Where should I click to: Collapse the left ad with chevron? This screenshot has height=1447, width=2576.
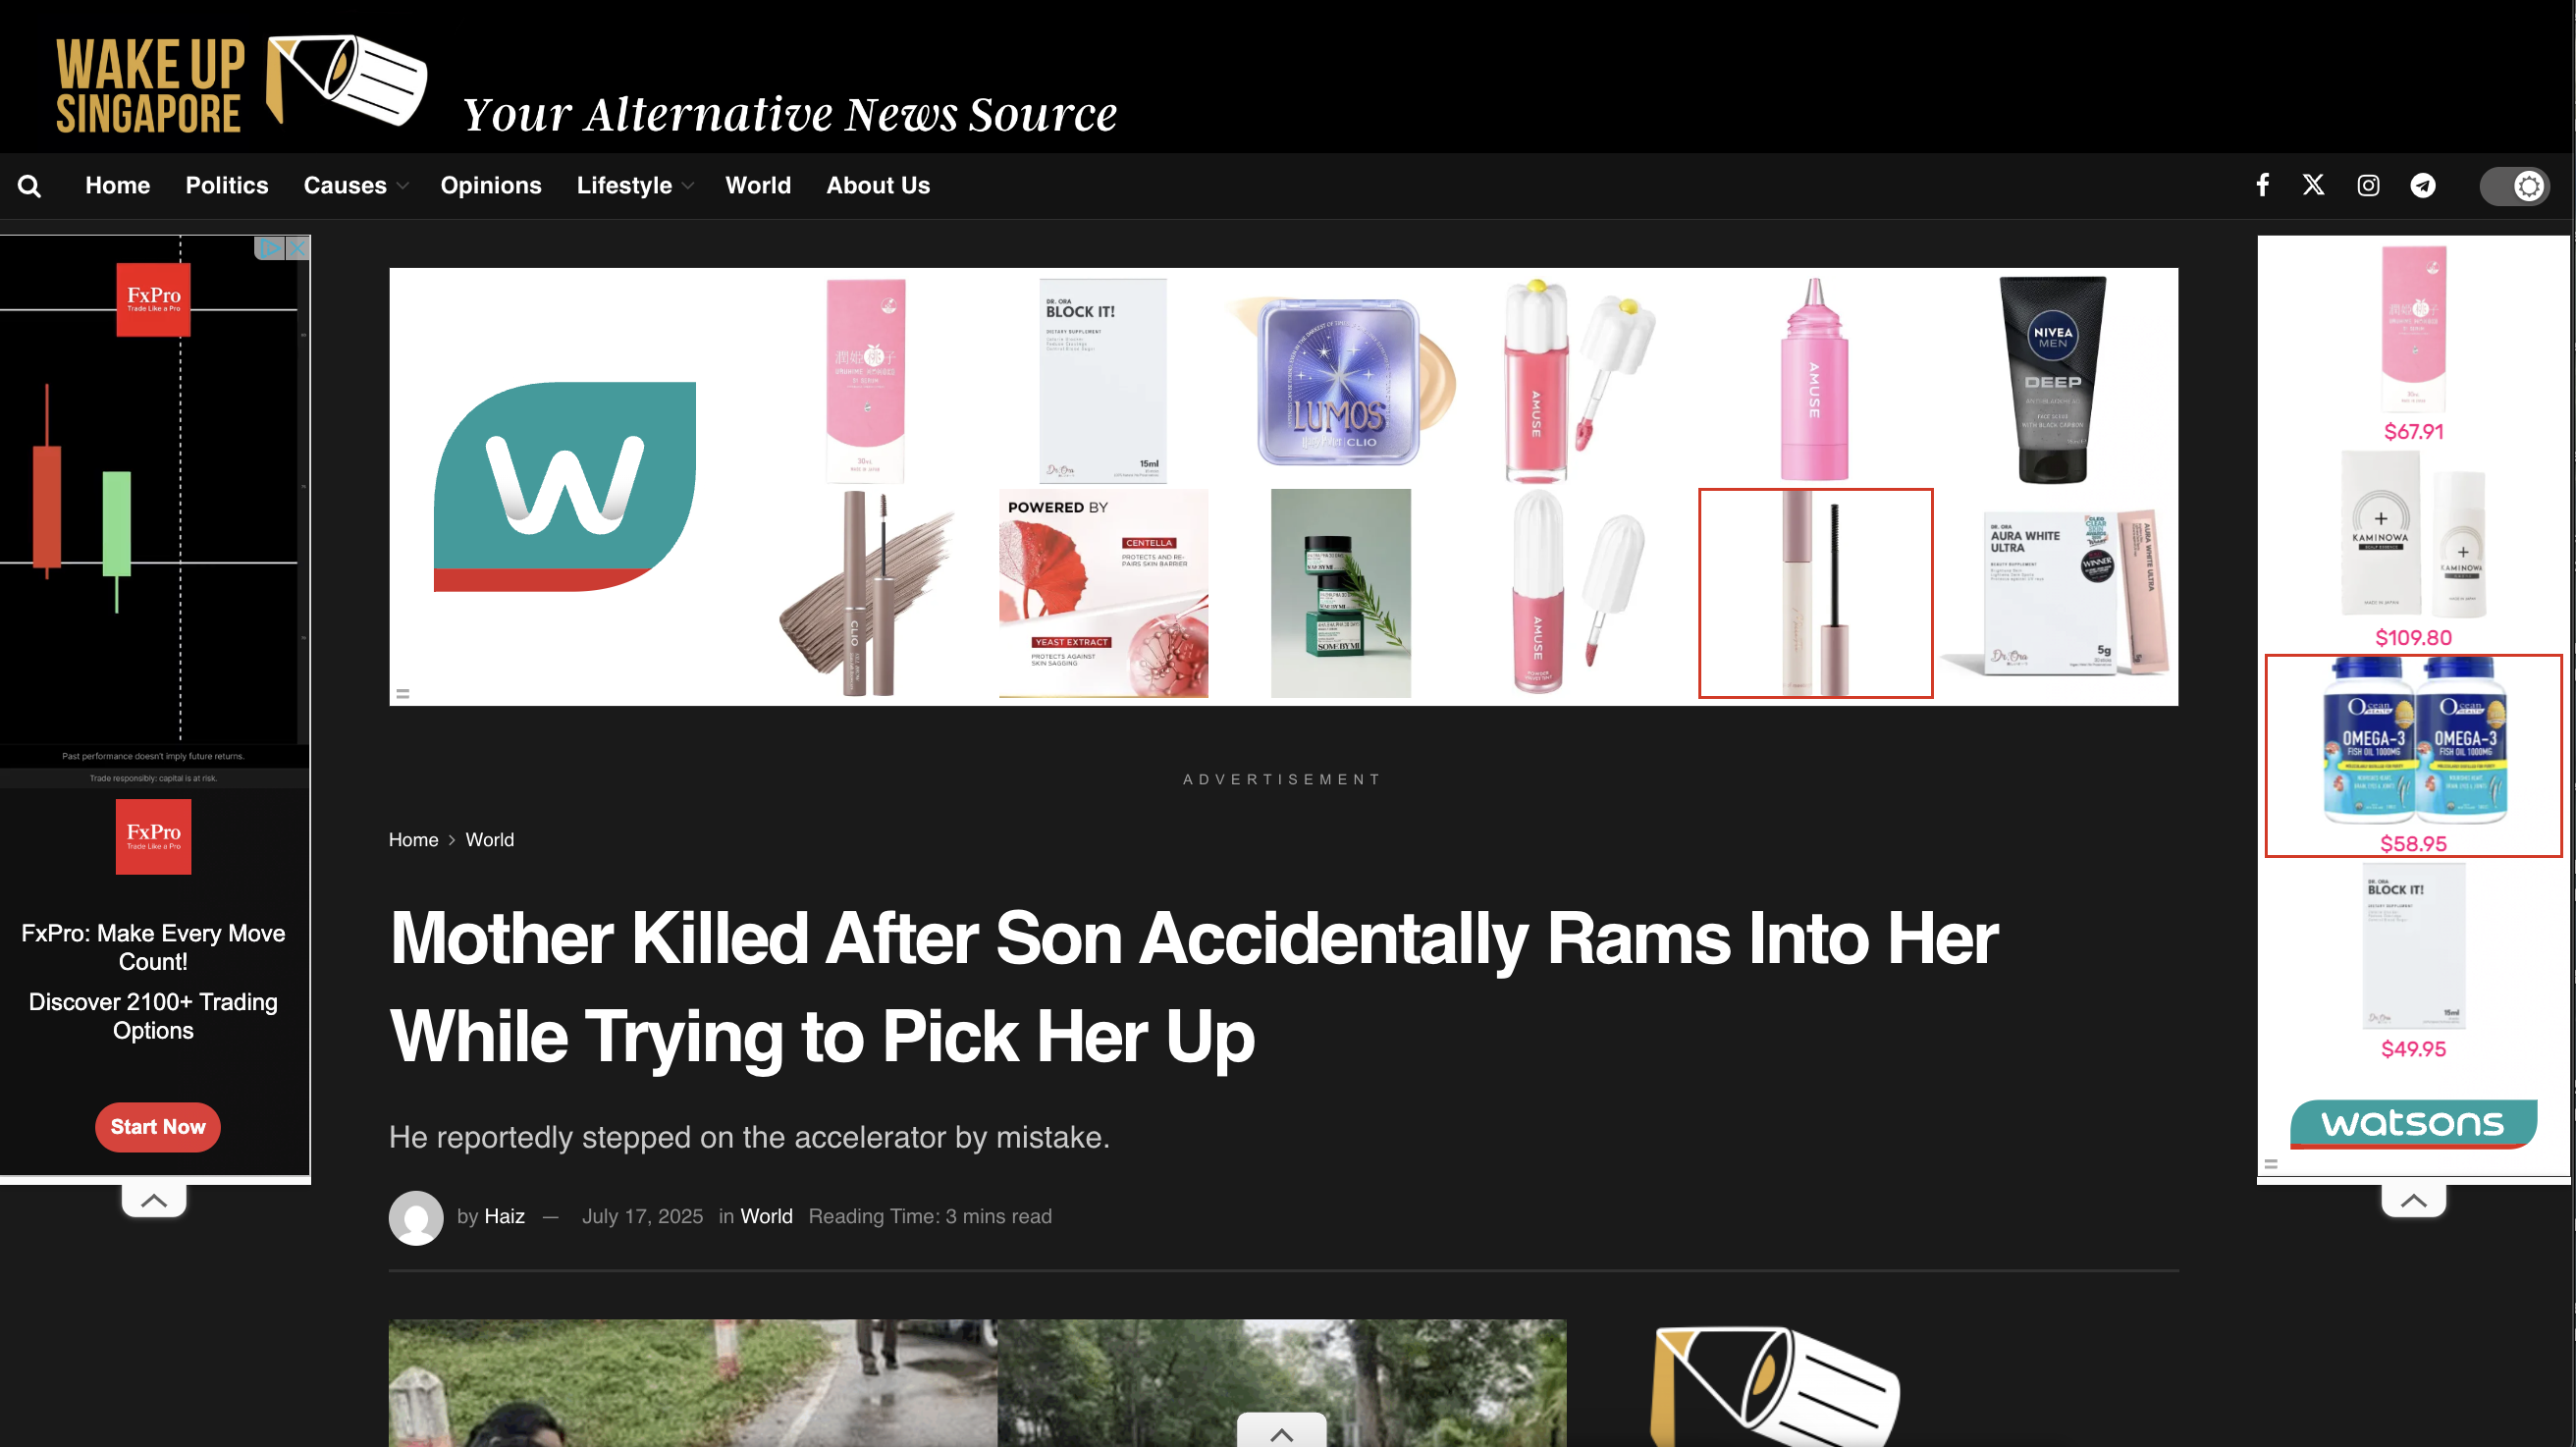click(154, 1200)
